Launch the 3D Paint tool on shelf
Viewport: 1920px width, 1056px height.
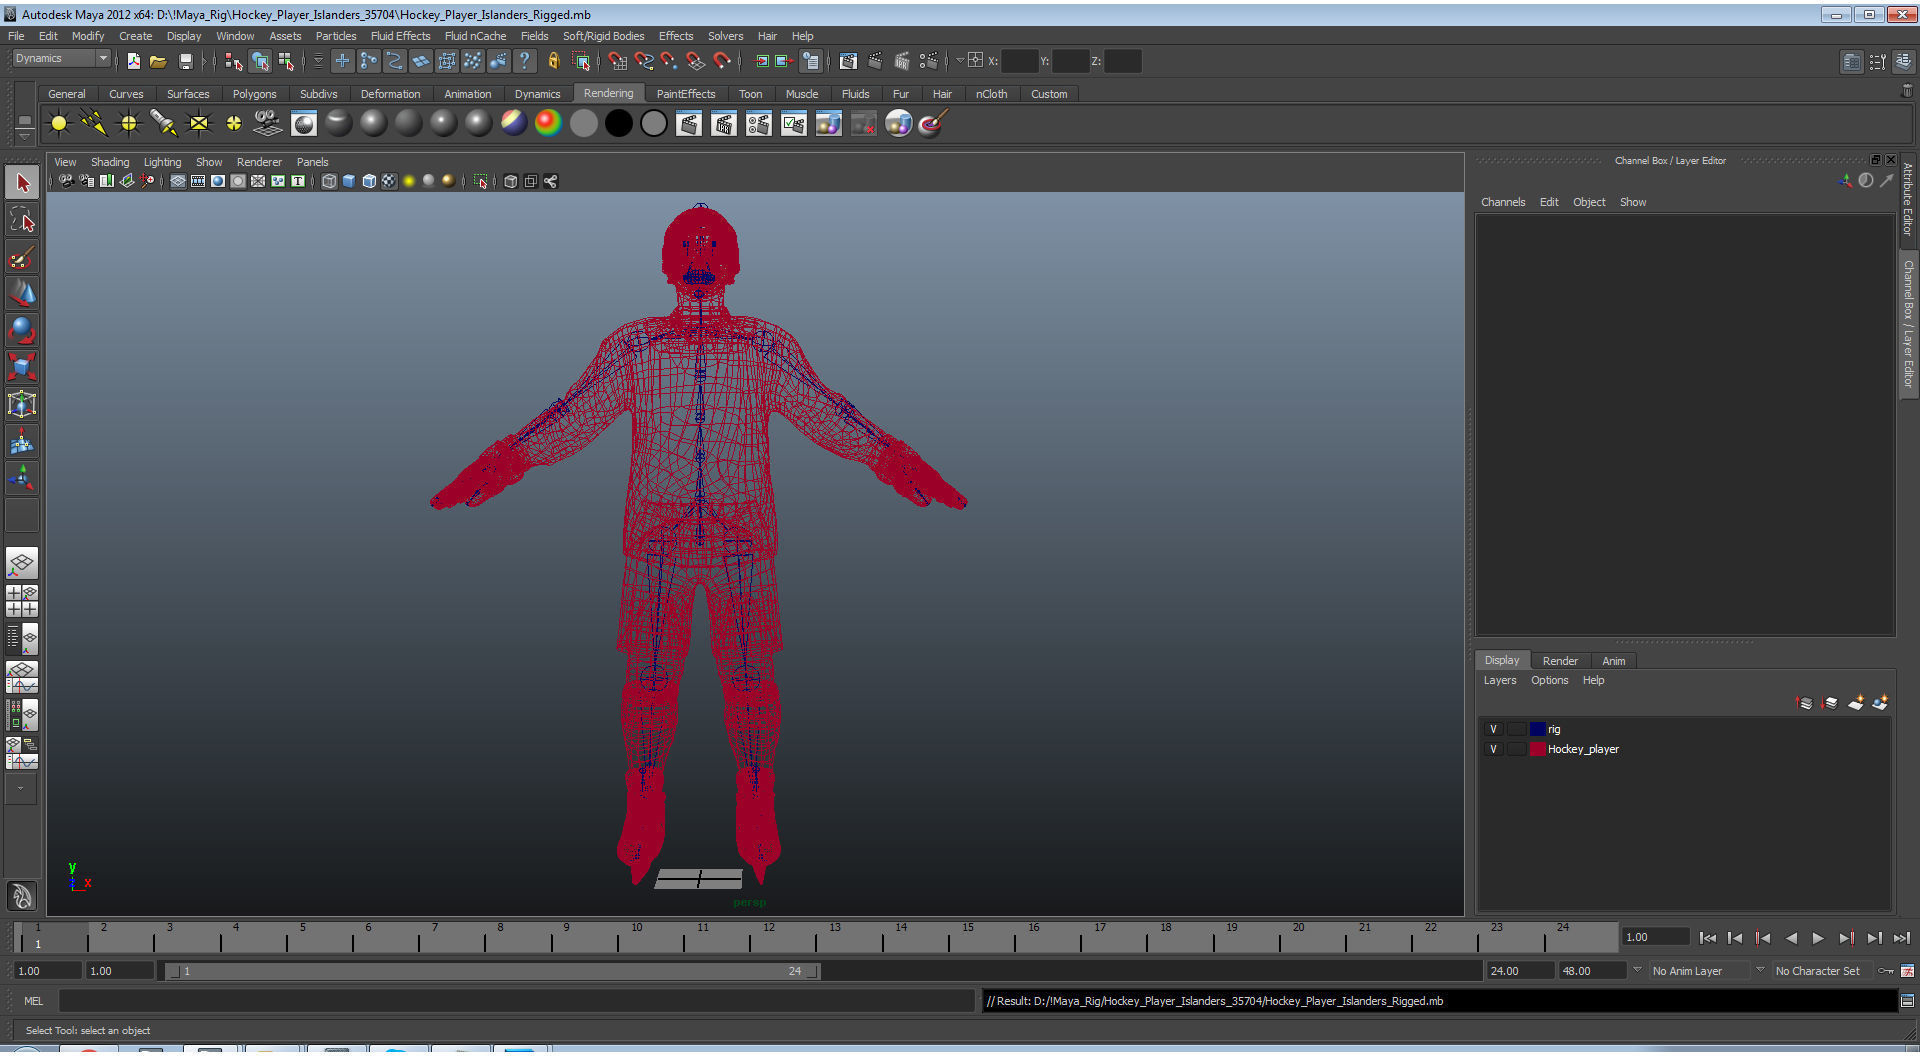point(933,123)
